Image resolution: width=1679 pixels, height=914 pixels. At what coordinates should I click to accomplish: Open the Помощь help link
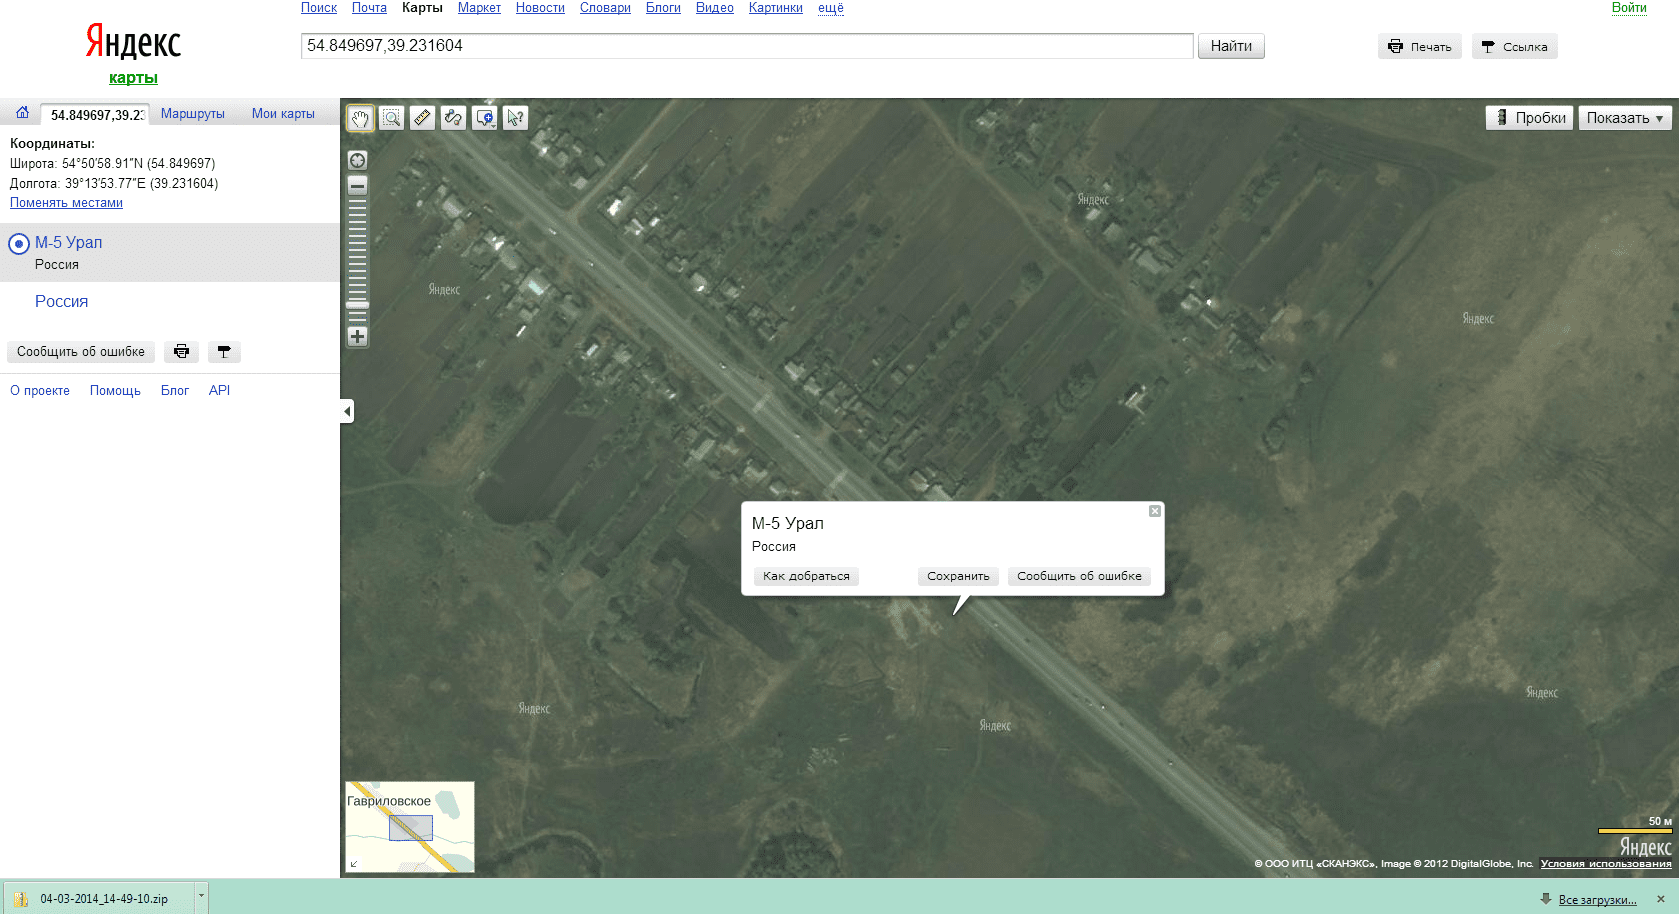click(115, 391)
